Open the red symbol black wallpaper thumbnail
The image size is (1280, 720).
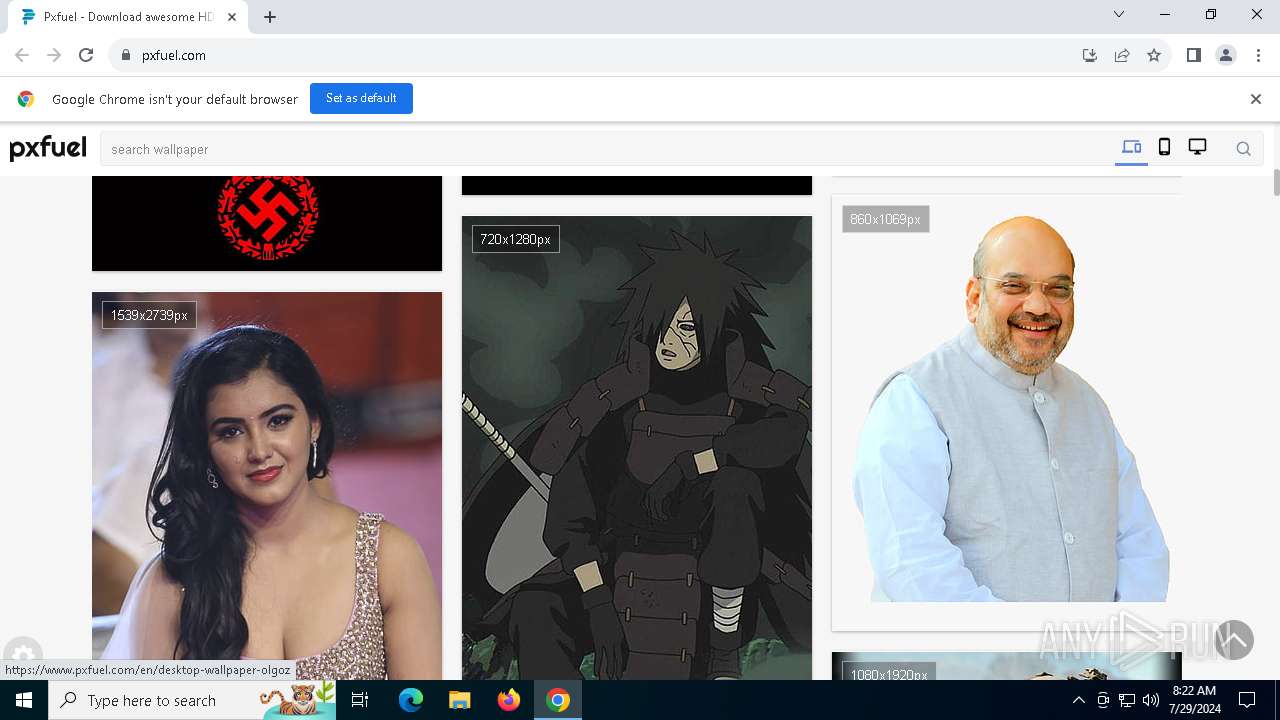point(267,222)
